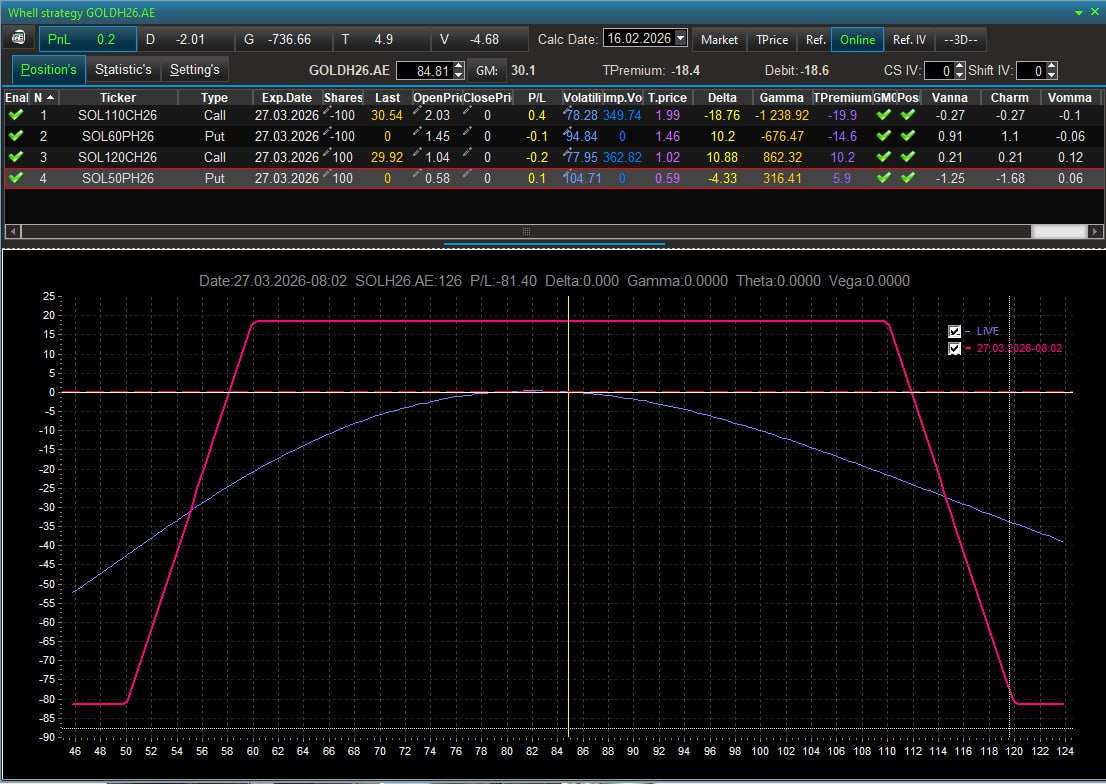
Task: Click edit pencil in SOL120CH26 ClosePrice cell
Action: (x=467, y=154)
